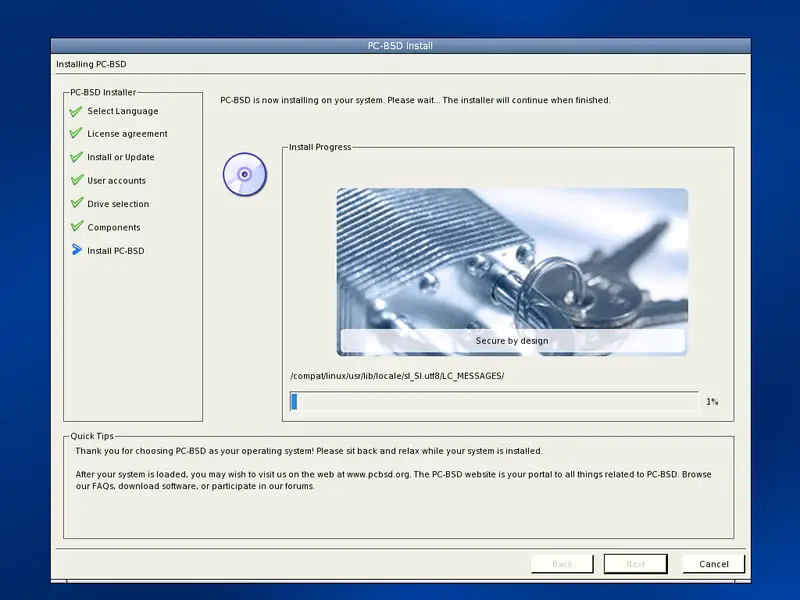Click the www.pcbsd.org website tip paragraph
Image resolution: width=800 pixels, height=600 pixels.
pos(393,480)
